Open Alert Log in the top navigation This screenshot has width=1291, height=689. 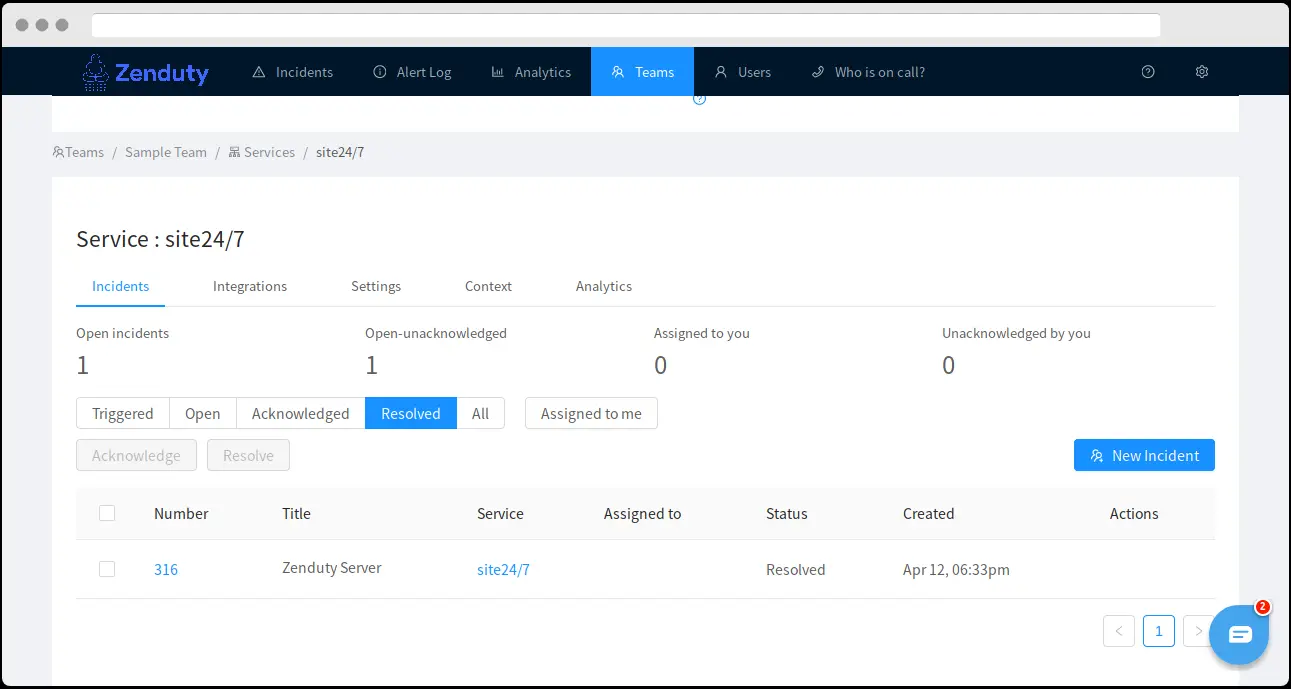[x=412, y=72]
